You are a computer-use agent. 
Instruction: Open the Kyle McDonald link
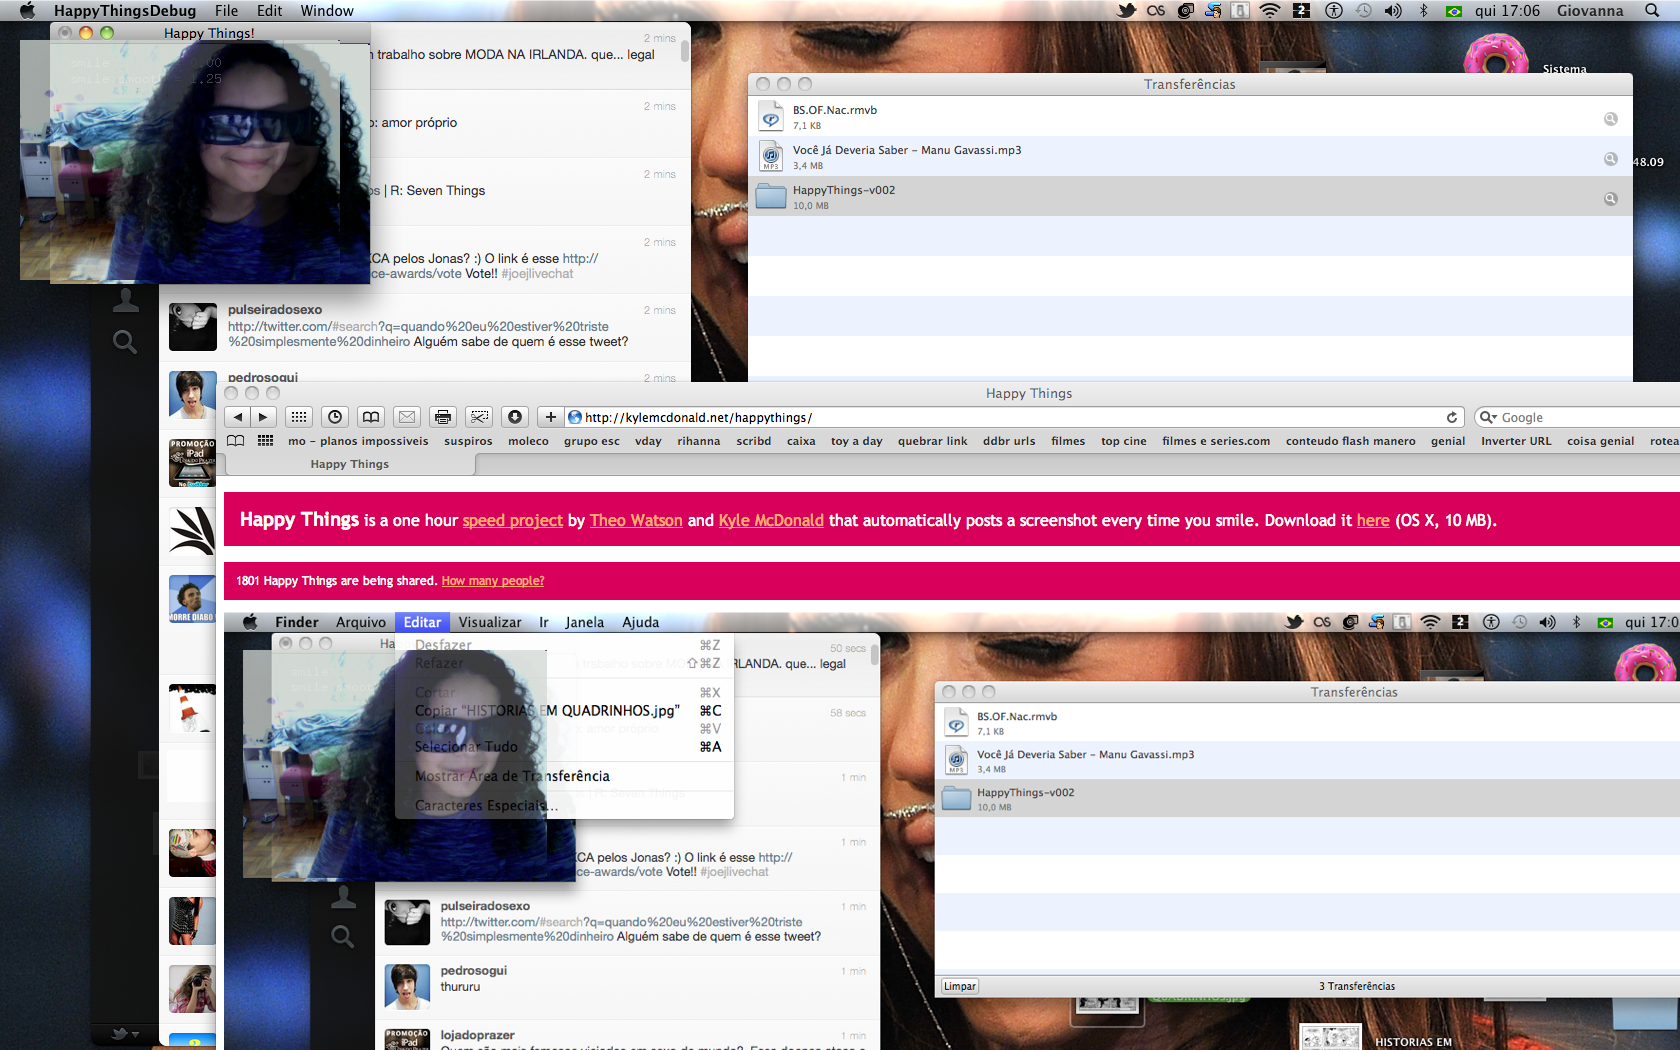pyautogui.click(x=771, y=520)
